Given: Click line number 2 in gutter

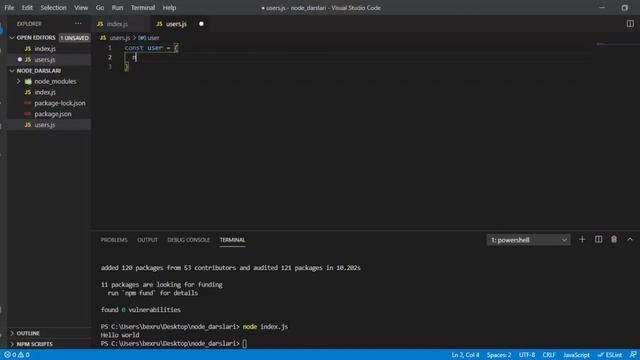Looking at the screenshot, I should [x=110, y=57].
